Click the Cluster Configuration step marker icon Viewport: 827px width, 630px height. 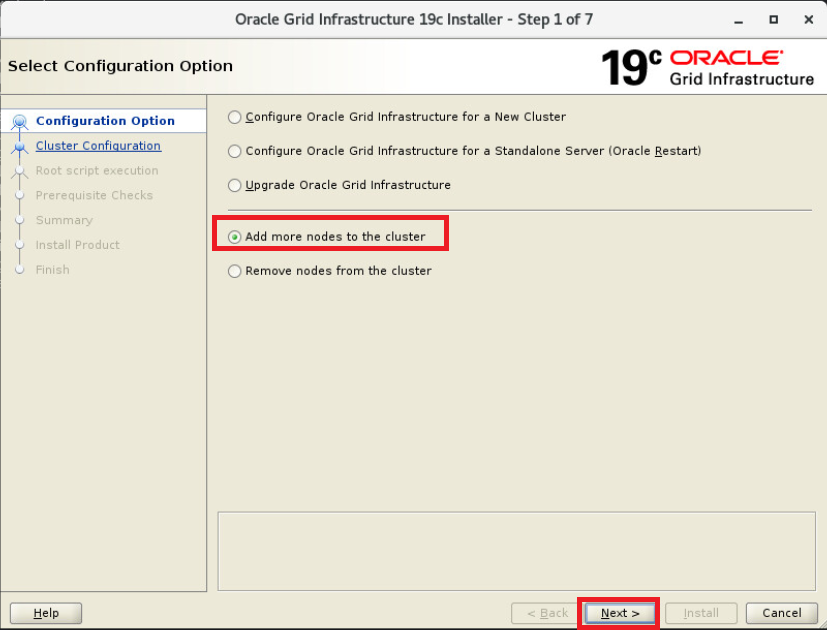(x=20, y=147)
